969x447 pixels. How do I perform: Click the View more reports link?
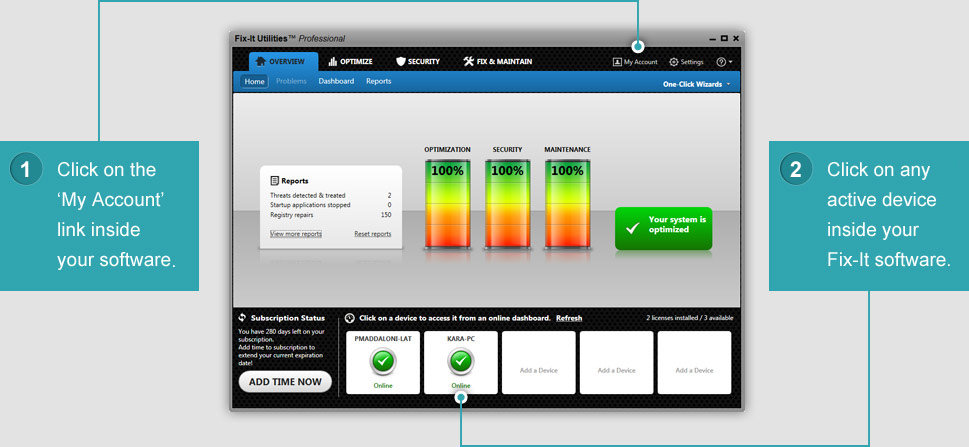[x=295, y=234]
